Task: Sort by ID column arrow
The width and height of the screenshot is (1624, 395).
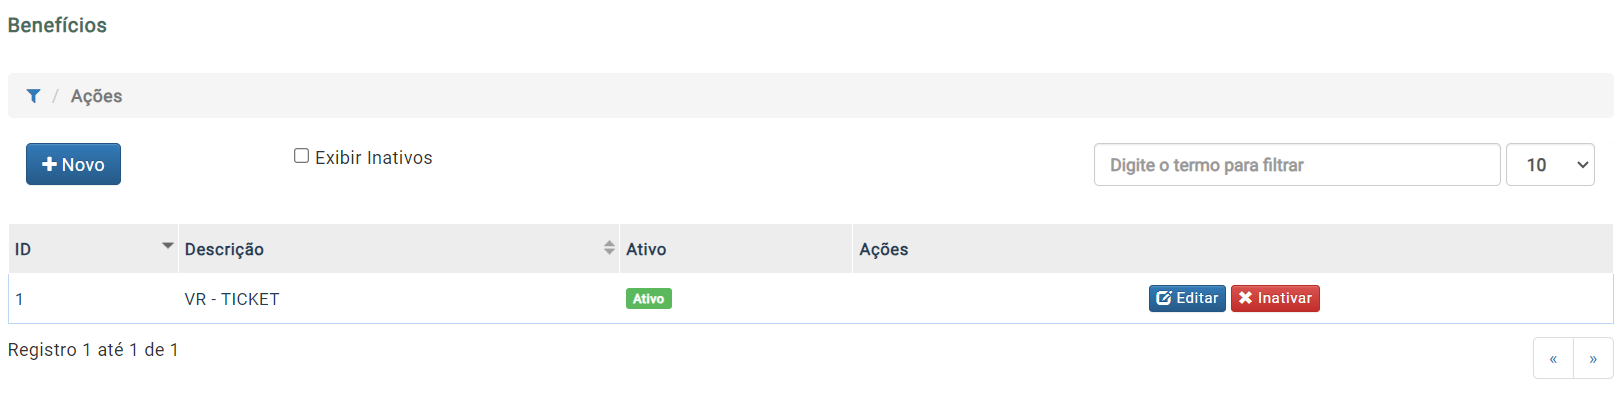Action: click(x=167, y=245)
